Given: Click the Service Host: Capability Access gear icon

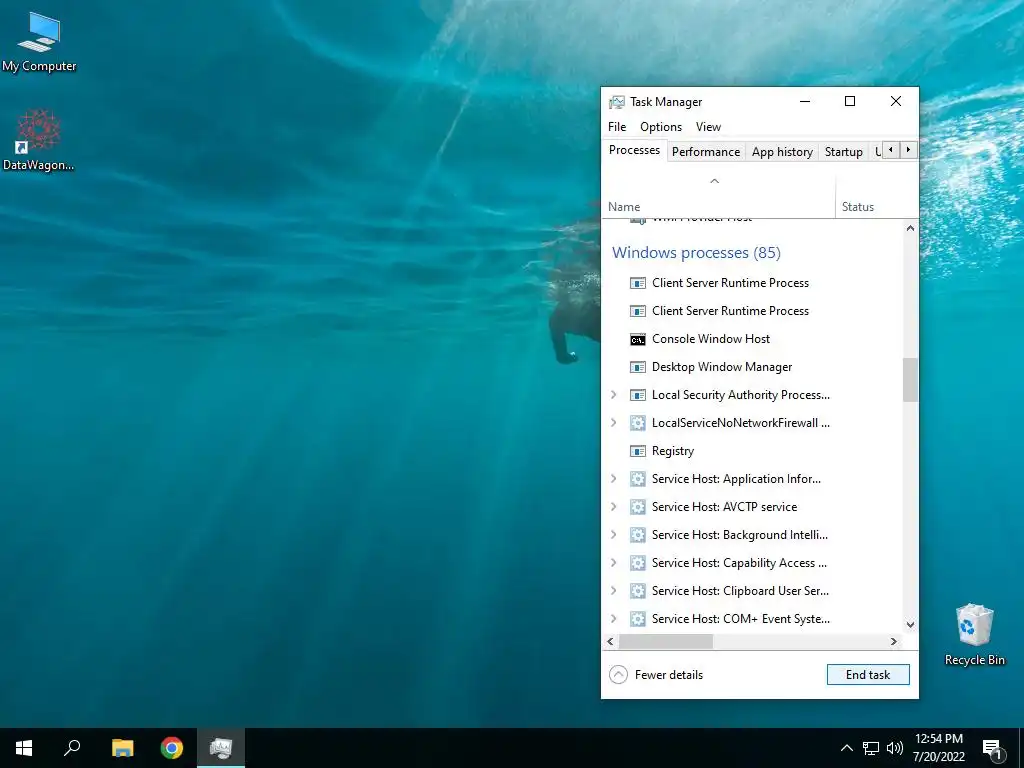Looking at the screenshot, I should (x=637, y=564).
